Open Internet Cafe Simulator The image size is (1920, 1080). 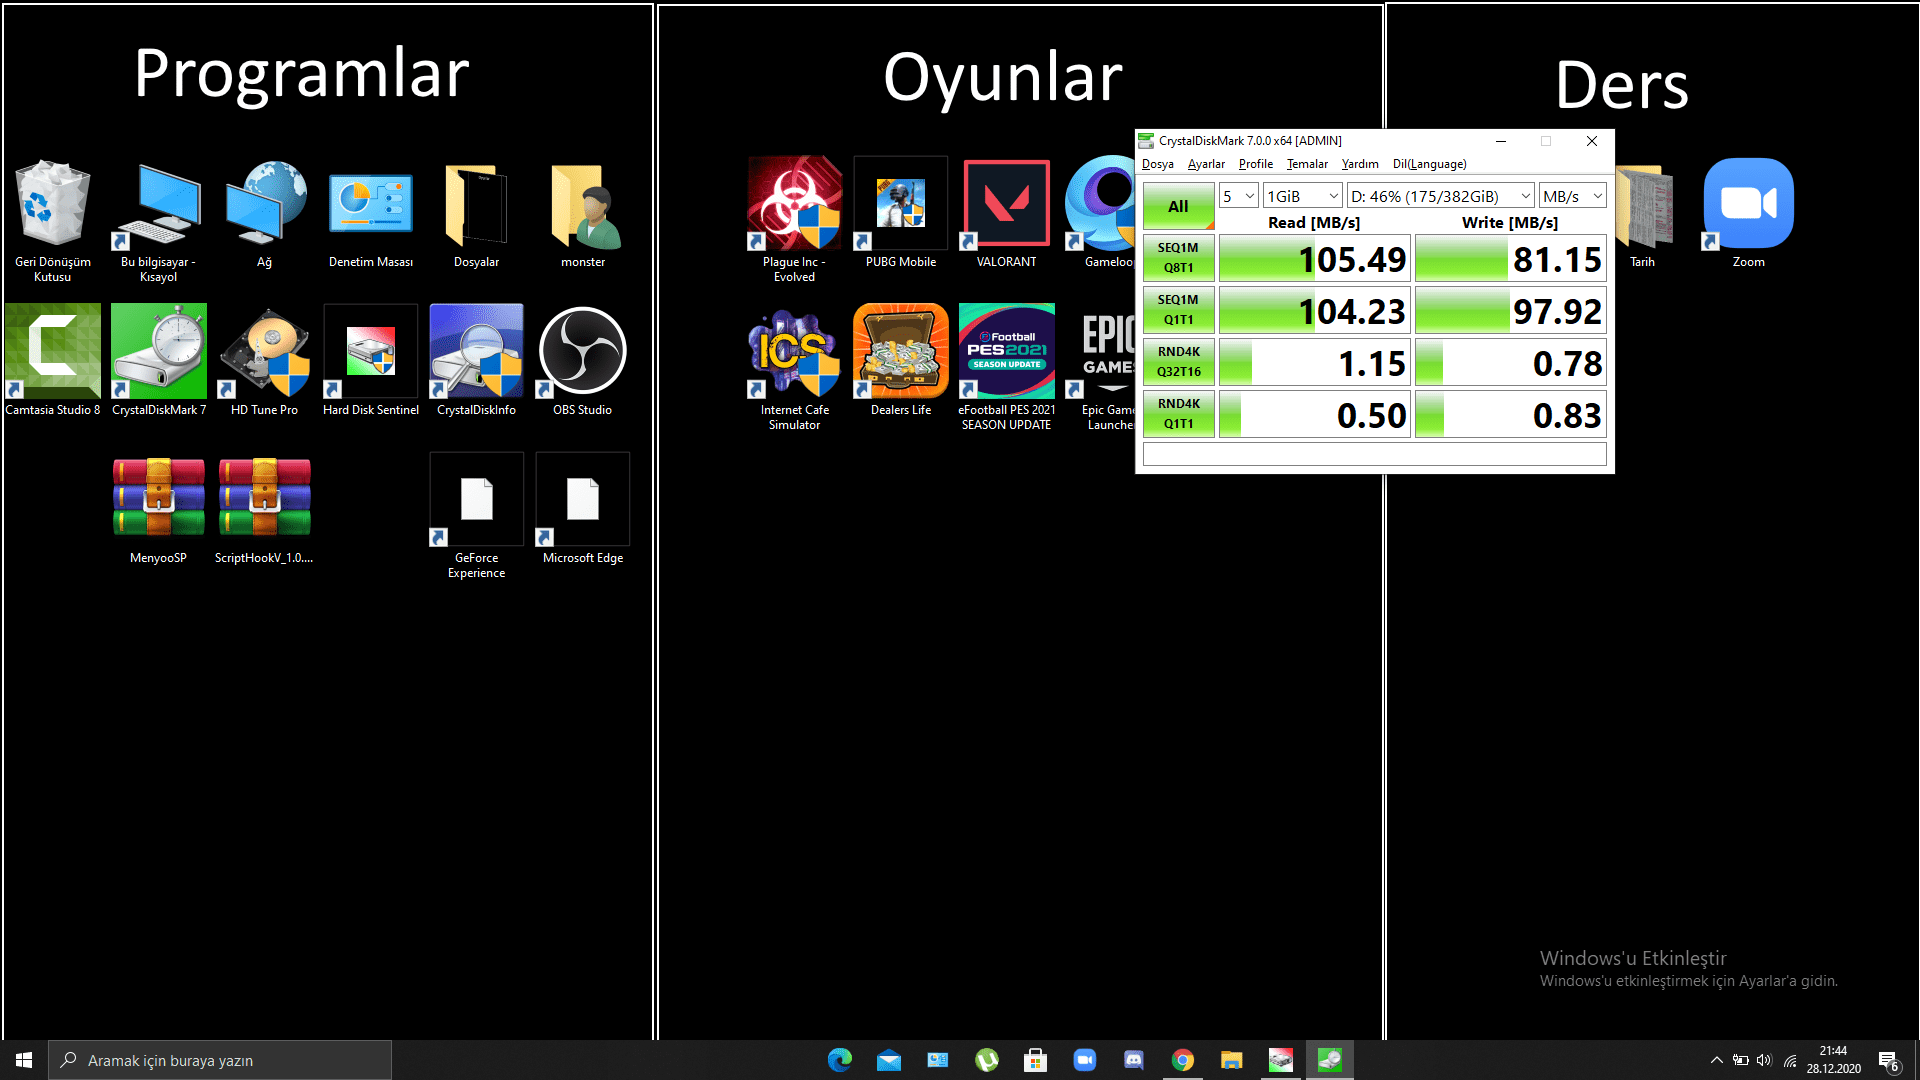pyautogui.click(x=793, y=351)
